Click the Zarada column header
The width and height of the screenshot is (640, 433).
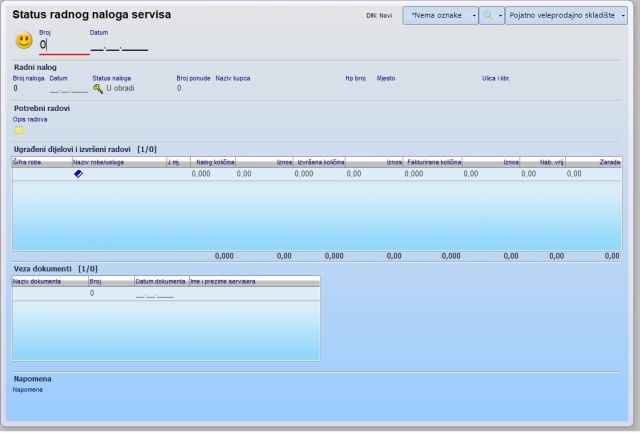pyautogui.click(x=608, y=161)
